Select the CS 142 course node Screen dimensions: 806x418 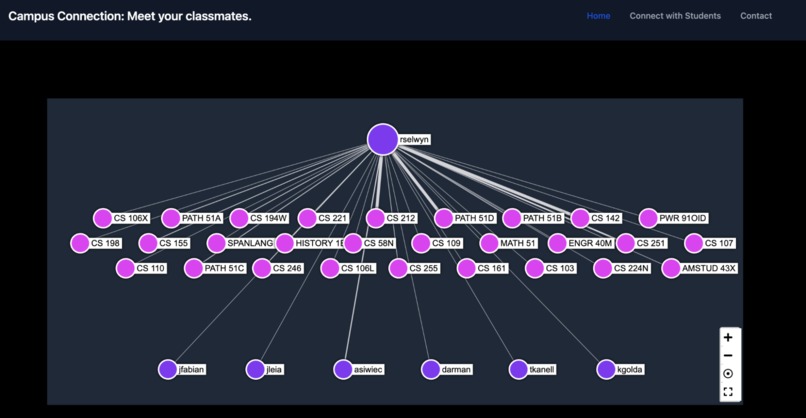click(580, 218)
